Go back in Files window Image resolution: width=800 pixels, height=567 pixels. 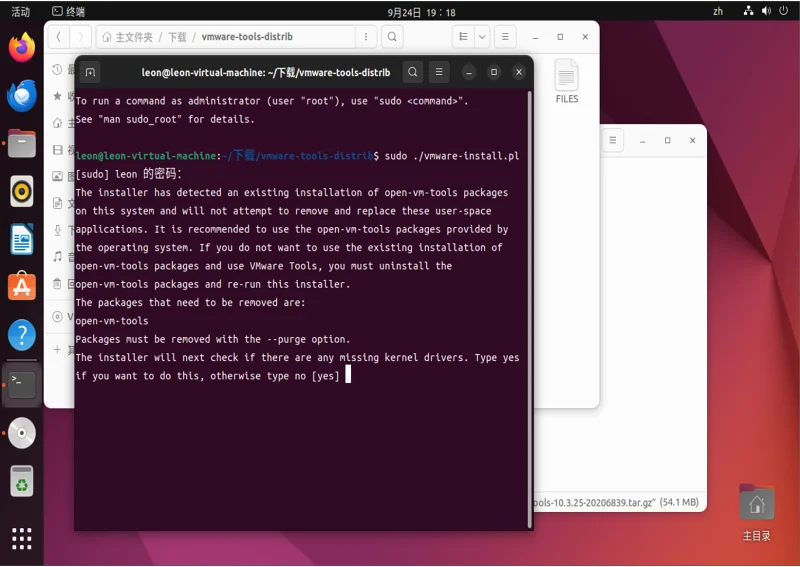click(x=59, y=37)
